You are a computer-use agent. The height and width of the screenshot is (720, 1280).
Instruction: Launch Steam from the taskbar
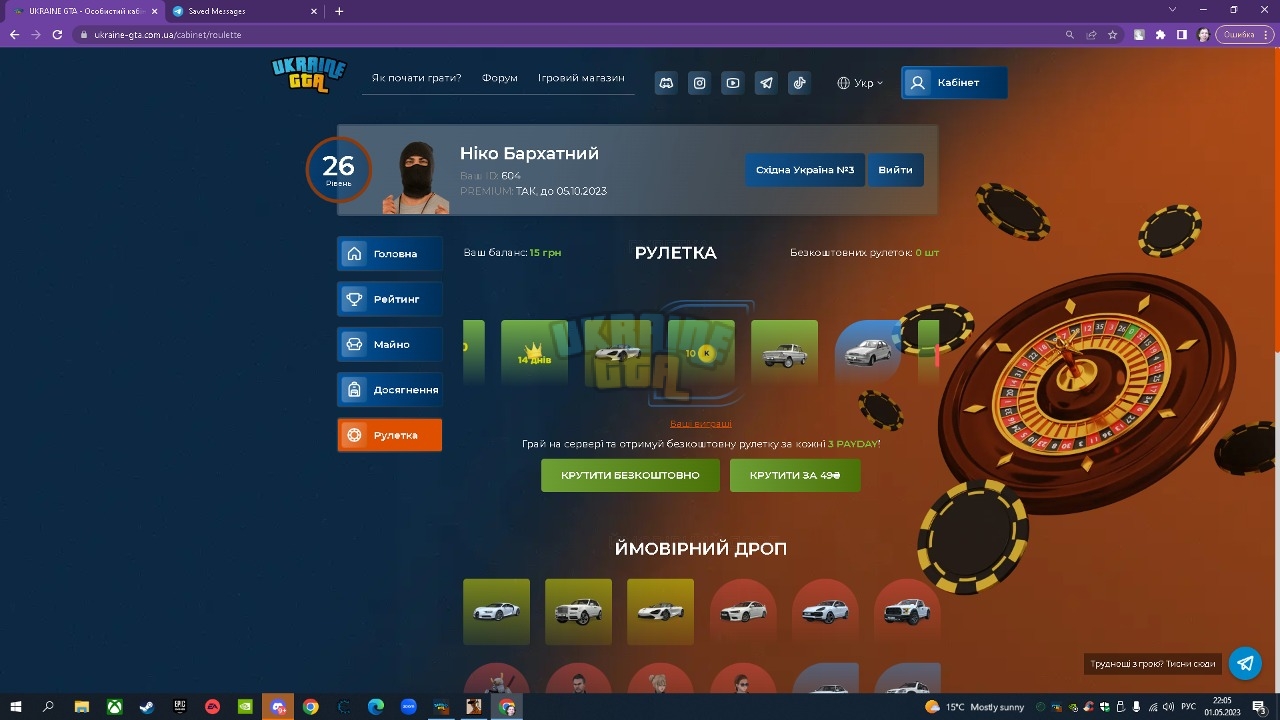pyautogui.click(x=147, y=707)
